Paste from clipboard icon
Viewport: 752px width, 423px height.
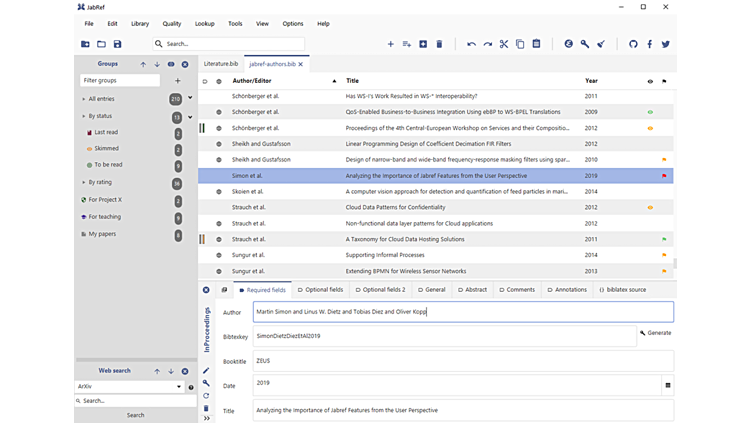click(536, 44)
